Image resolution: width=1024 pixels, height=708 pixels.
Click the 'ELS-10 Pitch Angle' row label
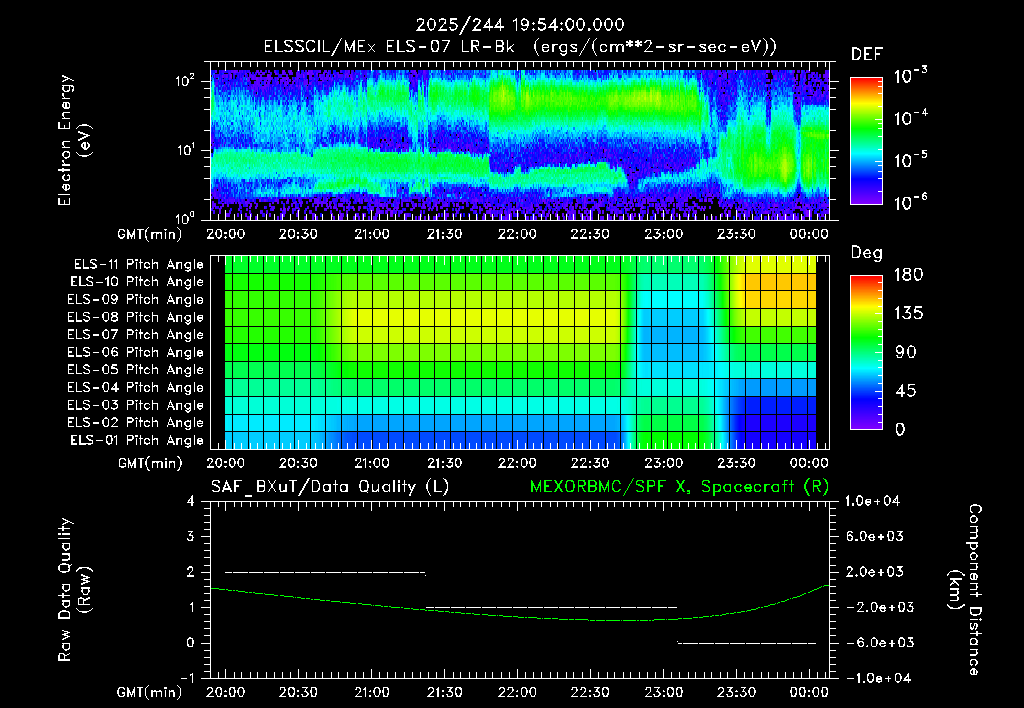[x=137, y=282]
